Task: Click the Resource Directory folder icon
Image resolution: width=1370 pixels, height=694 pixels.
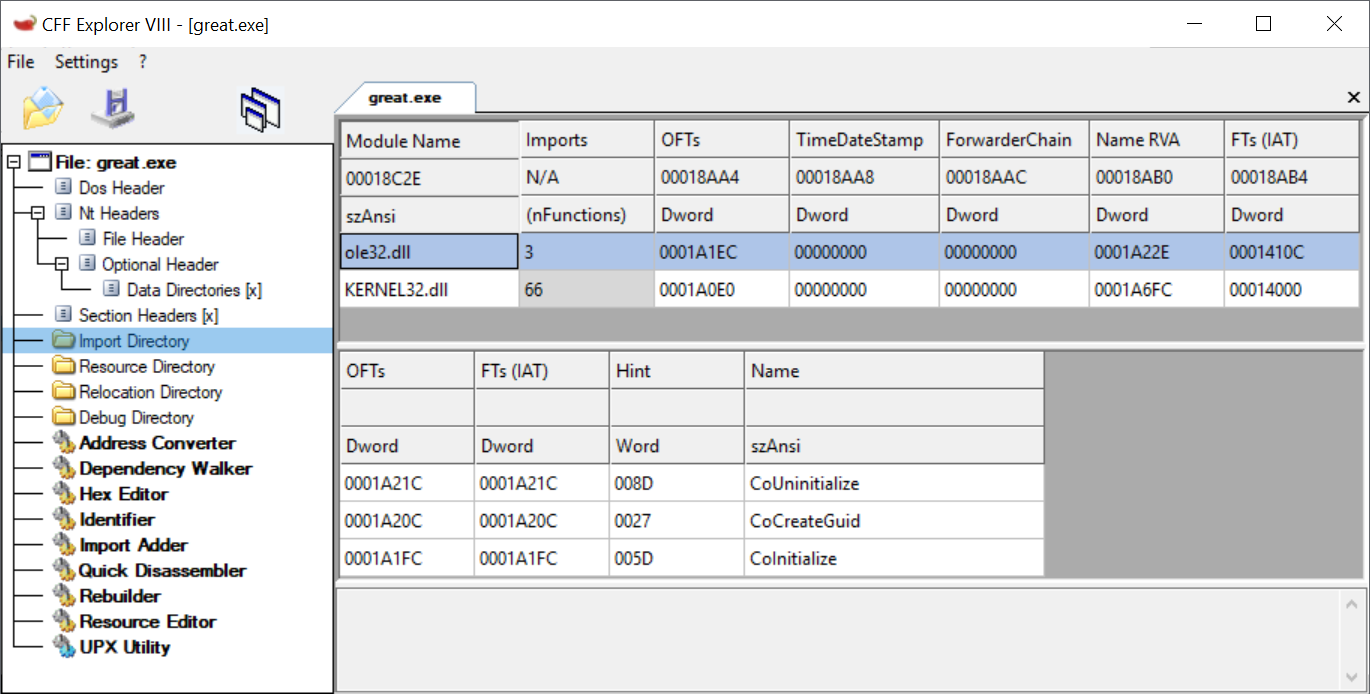Action: pyautogui.click(x=64, y=366)
